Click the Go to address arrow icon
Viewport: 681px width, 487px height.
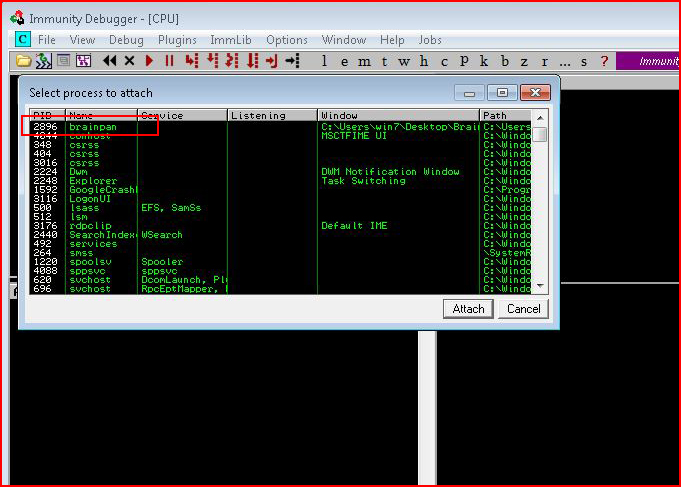coord(293,61)
